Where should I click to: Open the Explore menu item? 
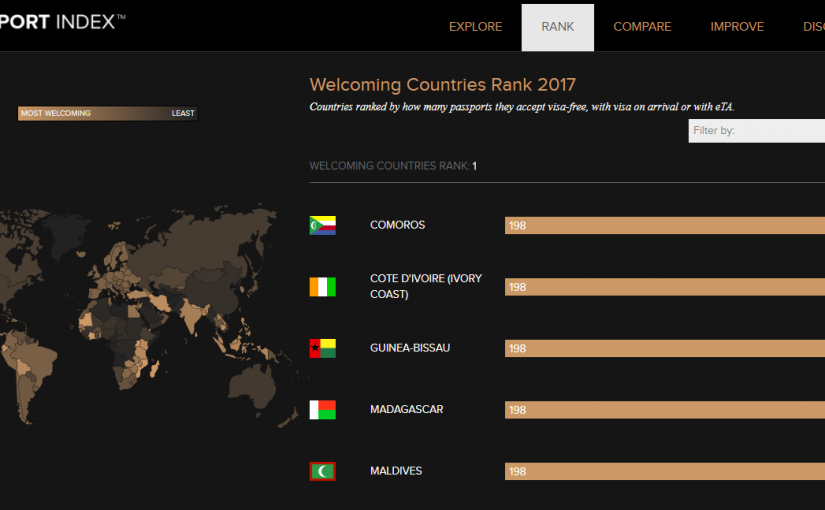pyautogui.click(x=475, y=27)
